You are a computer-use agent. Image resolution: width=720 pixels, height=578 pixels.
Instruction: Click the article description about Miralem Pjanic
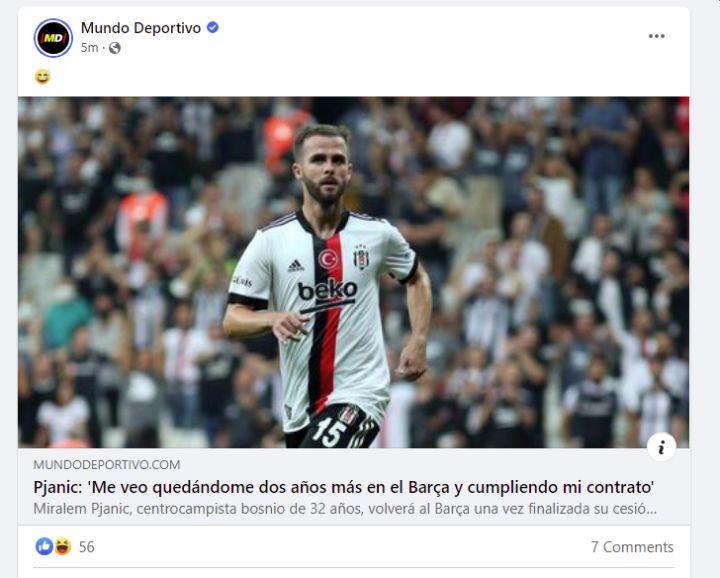pos(345,509)
